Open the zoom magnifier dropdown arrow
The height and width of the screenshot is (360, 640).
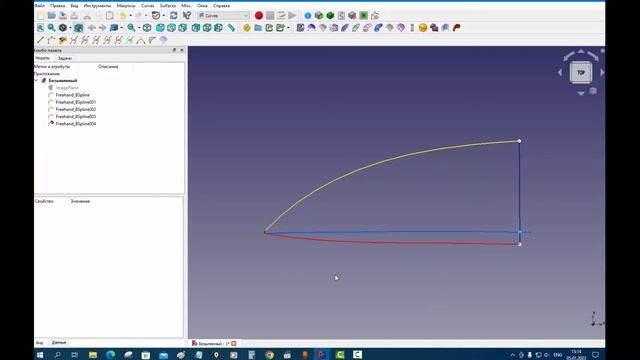tap(139, 28)
